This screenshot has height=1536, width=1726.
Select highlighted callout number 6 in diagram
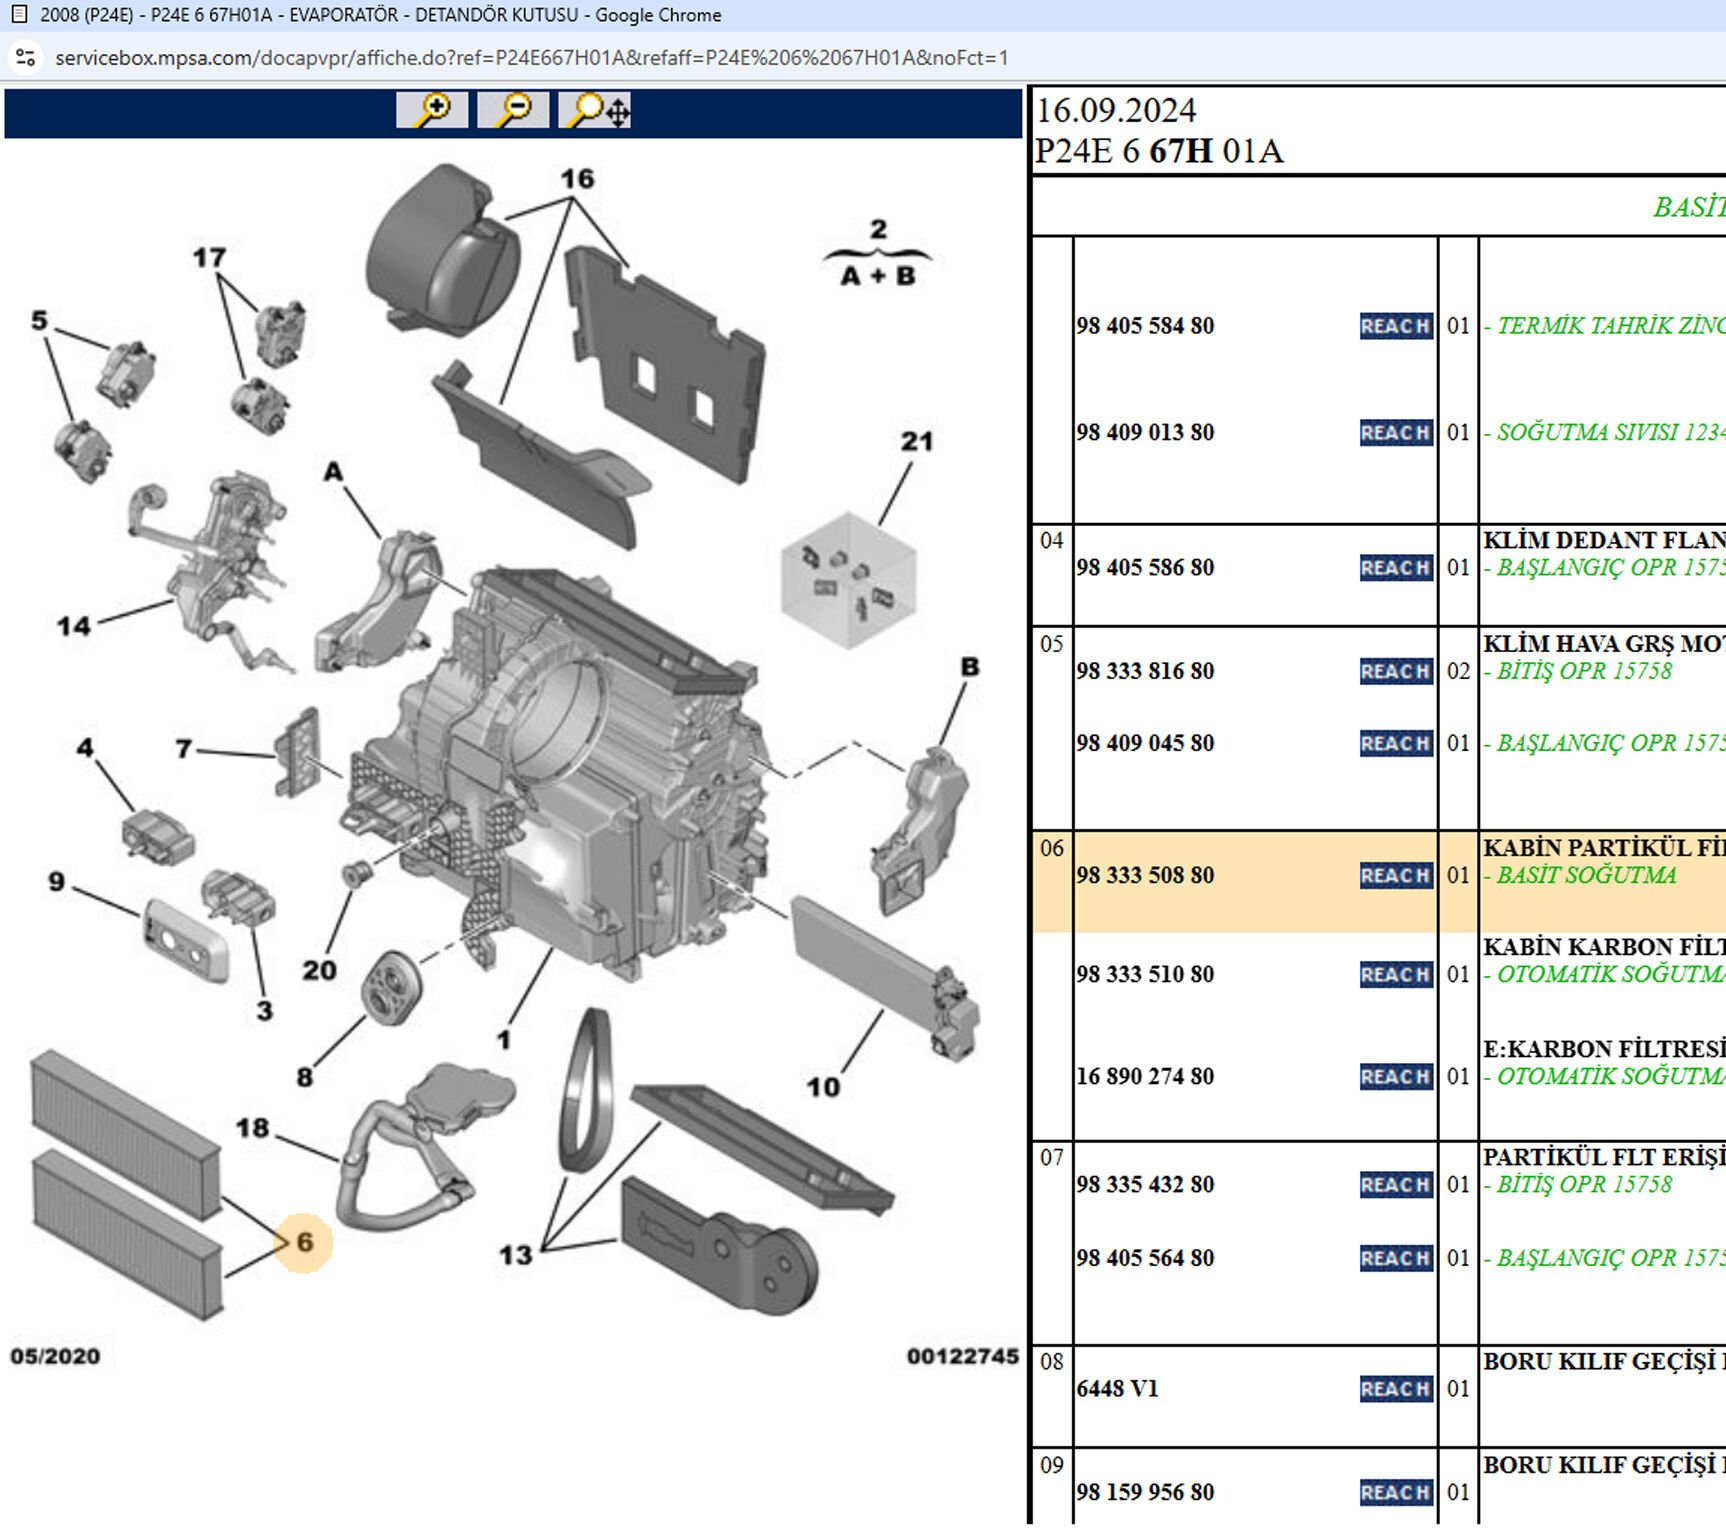(303, 1242)
